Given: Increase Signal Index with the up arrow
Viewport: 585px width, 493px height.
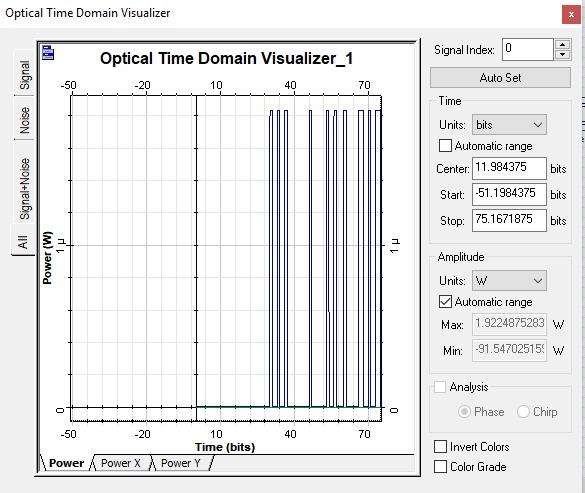Looking at the screenshot, I should pyautogui.click(x=562, y=44).
